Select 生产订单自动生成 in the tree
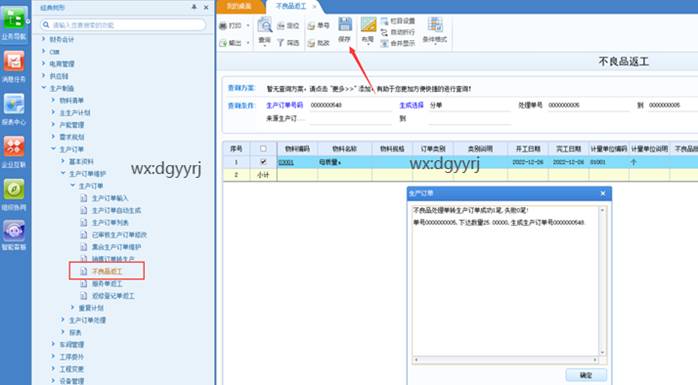Screen dimensions: 698x385 (x=116, y=210)
